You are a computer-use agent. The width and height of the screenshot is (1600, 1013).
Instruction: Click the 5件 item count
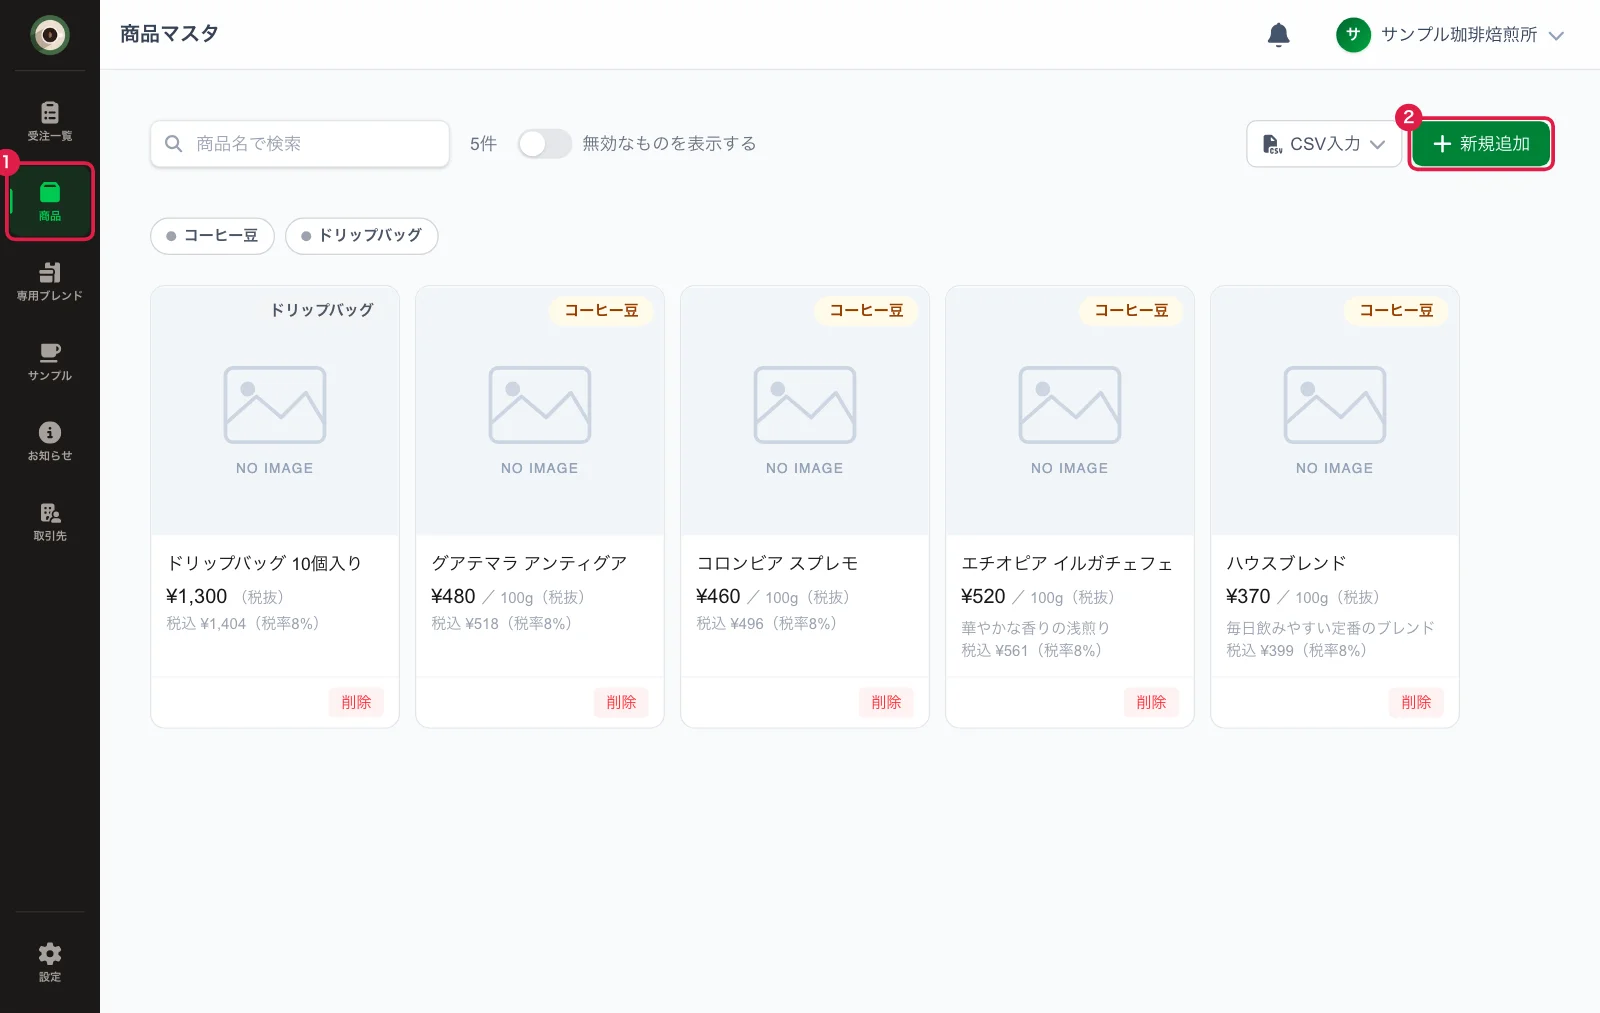tap(483, 144)
